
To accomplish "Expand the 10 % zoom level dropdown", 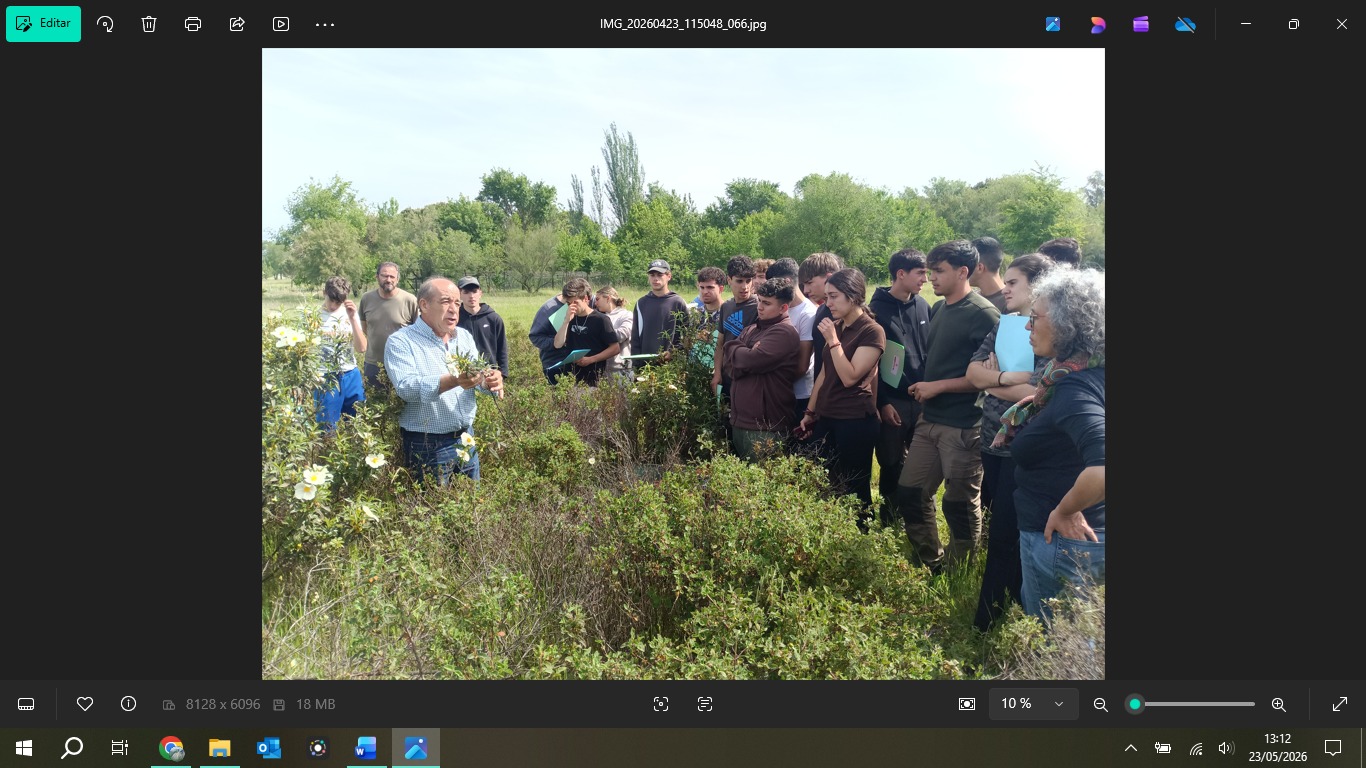I will (1034, 704).
